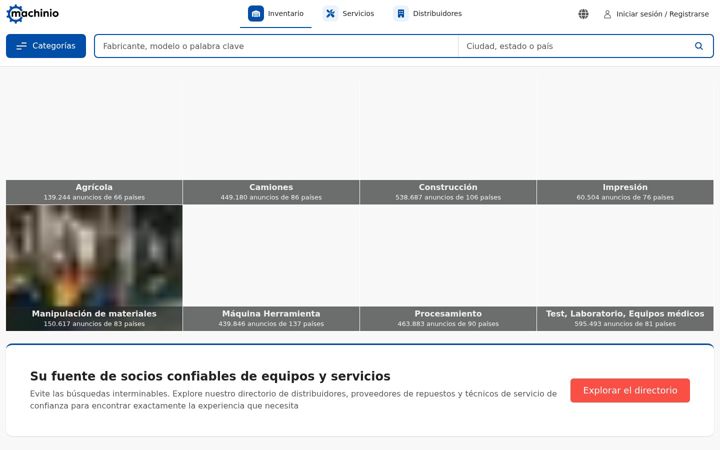Focus the Ciudad, estado o país field
Screen dimensions: 720x450
(x=576, y=46)
